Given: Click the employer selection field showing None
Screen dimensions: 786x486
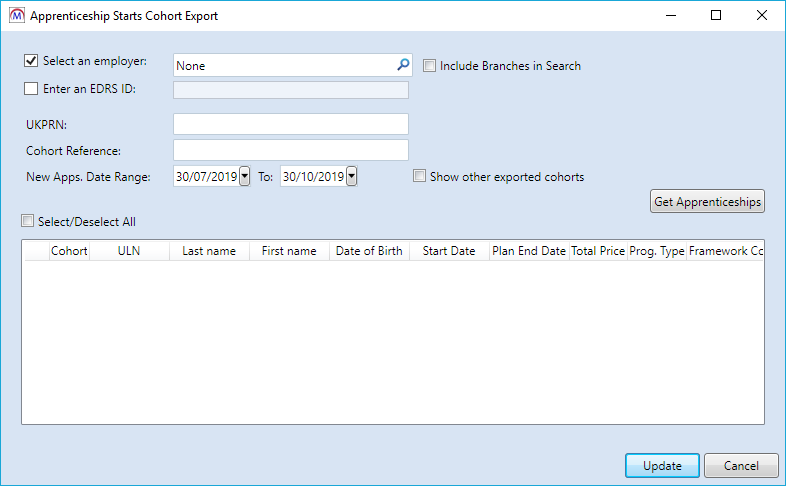Looking at the screenshot, I should pos(284,65).
